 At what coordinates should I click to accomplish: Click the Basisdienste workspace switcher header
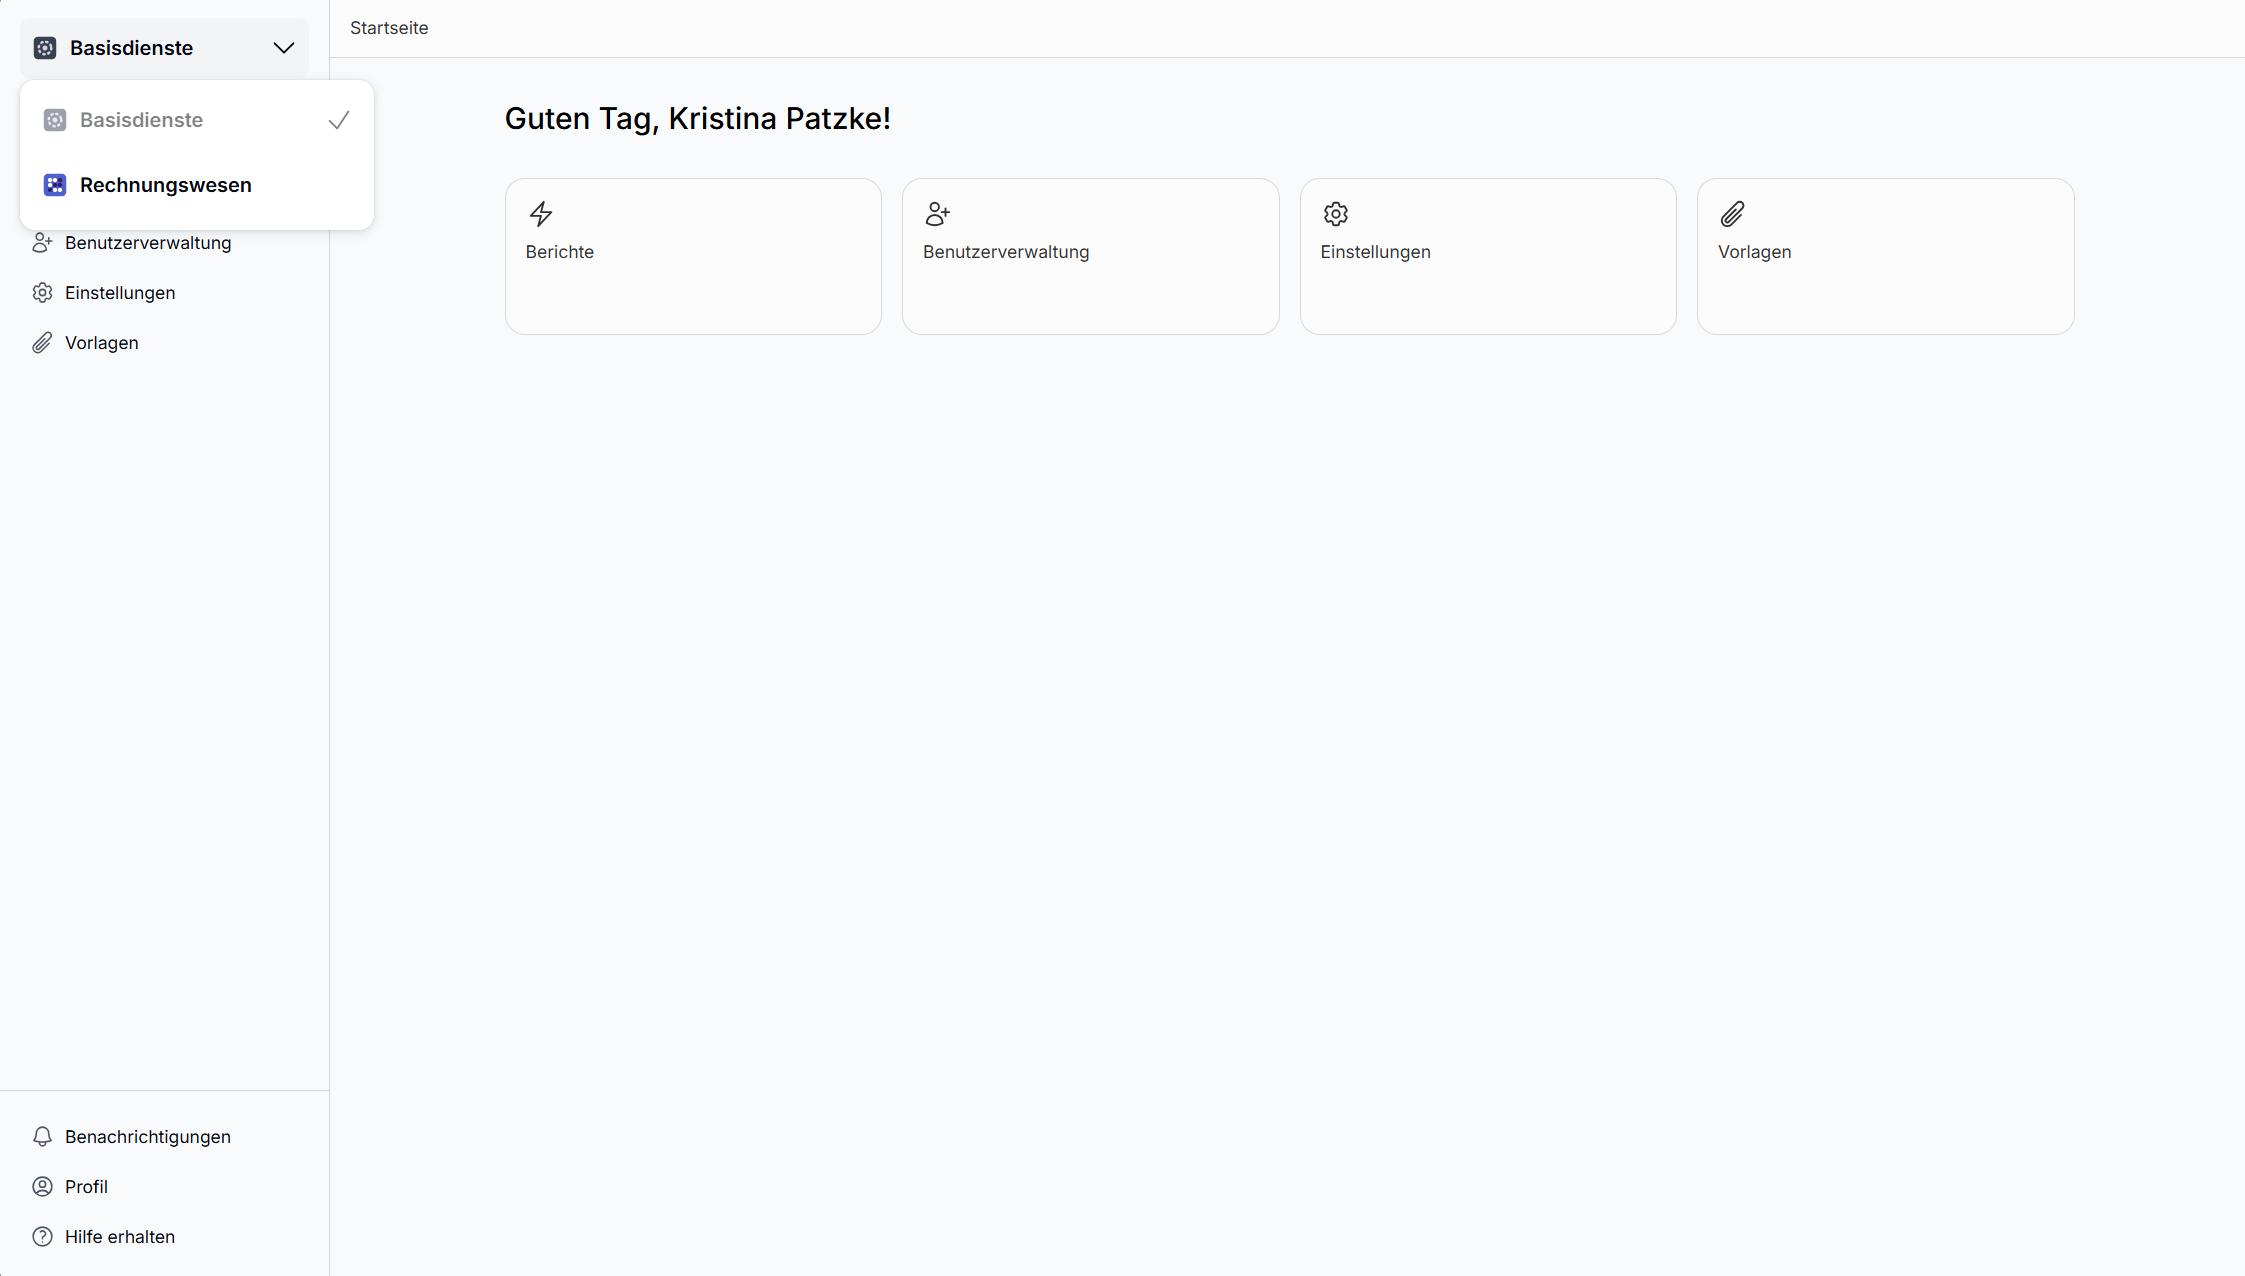click(131, 48)
